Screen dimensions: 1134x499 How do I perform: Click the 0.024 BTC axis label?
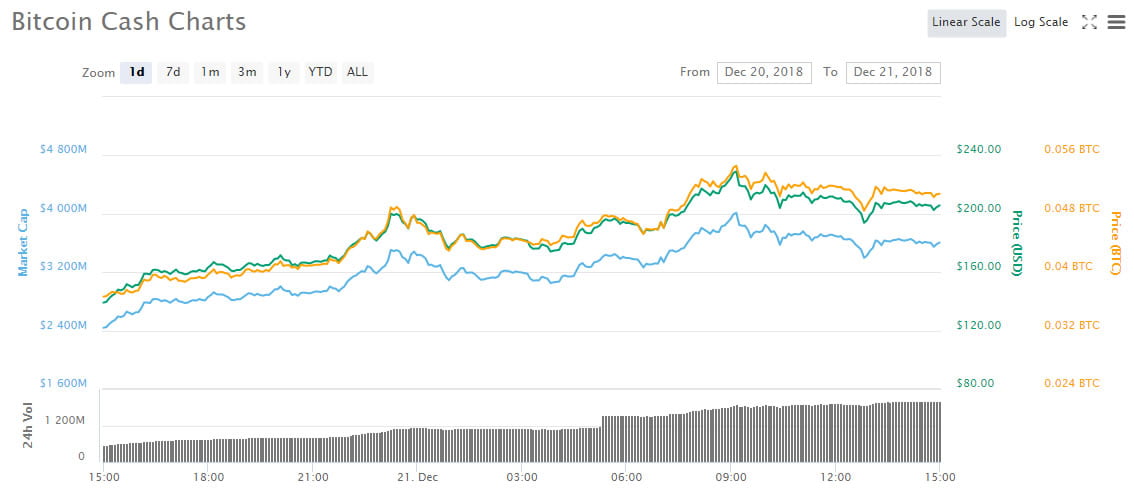1071,383
